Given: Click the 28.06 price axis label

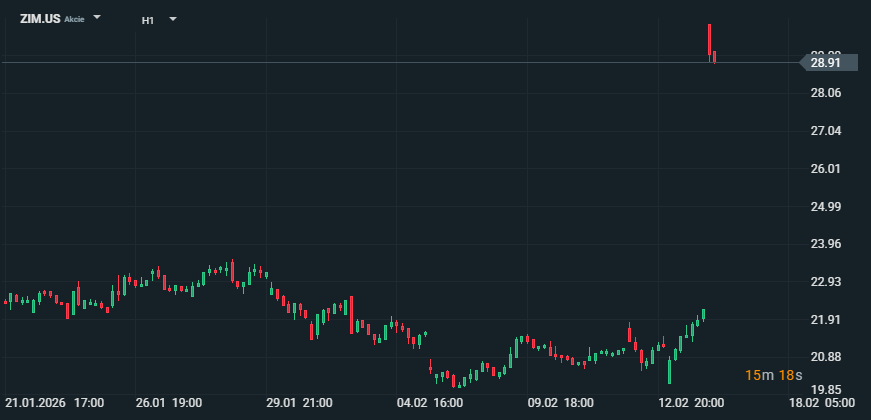Looking at the screenshot, I should [825, 93].
